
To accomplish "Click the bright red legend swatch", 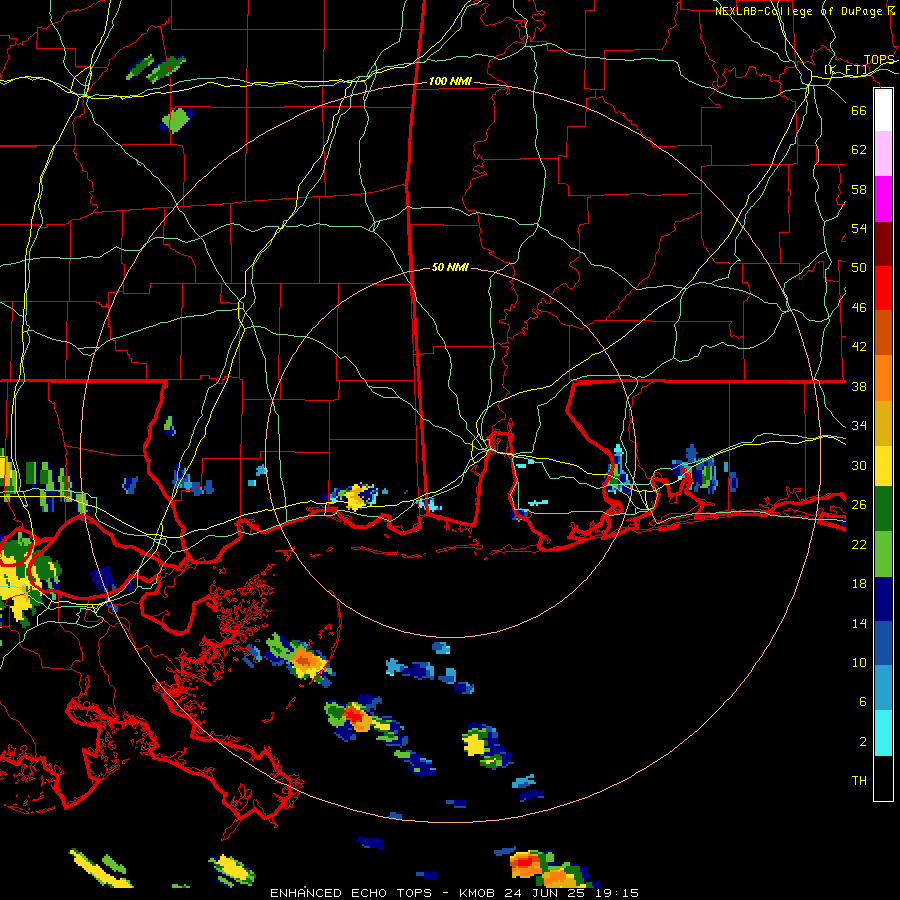I will [x=883, y=288].
